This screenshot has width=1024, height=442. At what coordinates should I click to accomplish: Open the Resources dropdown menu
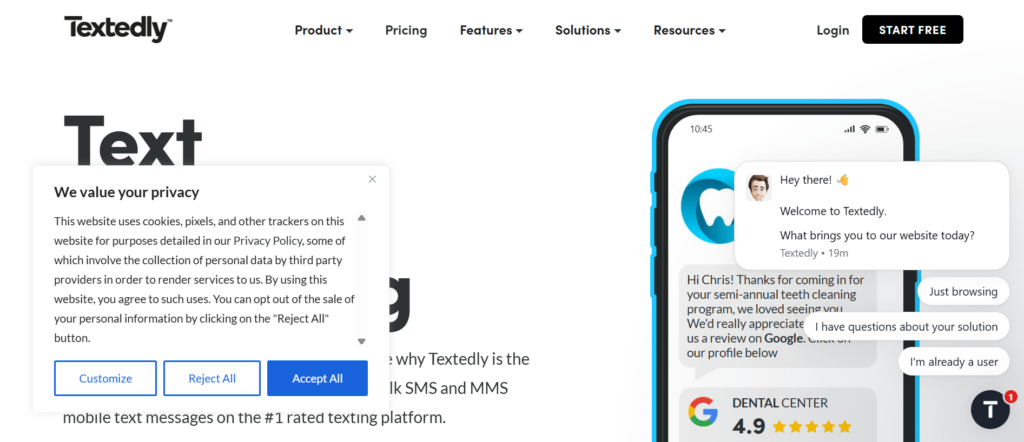[689, 30]
